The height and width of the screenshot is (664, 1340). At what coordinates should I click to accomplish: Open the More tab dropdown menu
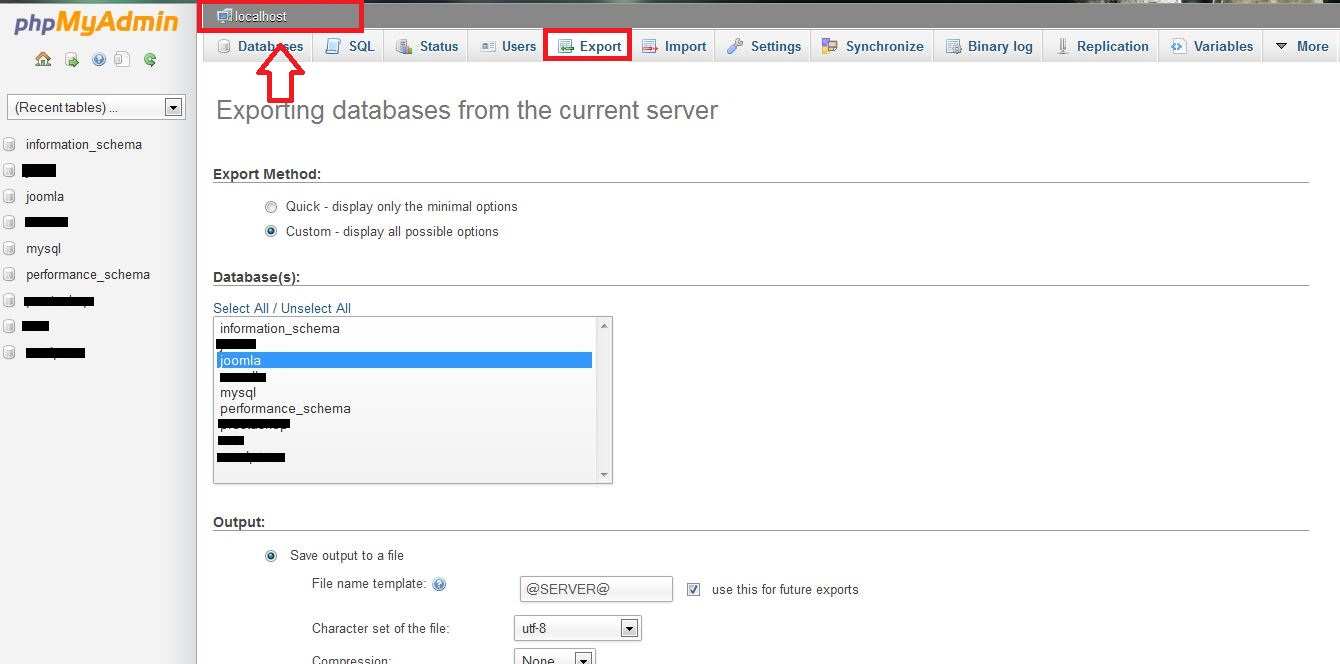coord(1301,46)
